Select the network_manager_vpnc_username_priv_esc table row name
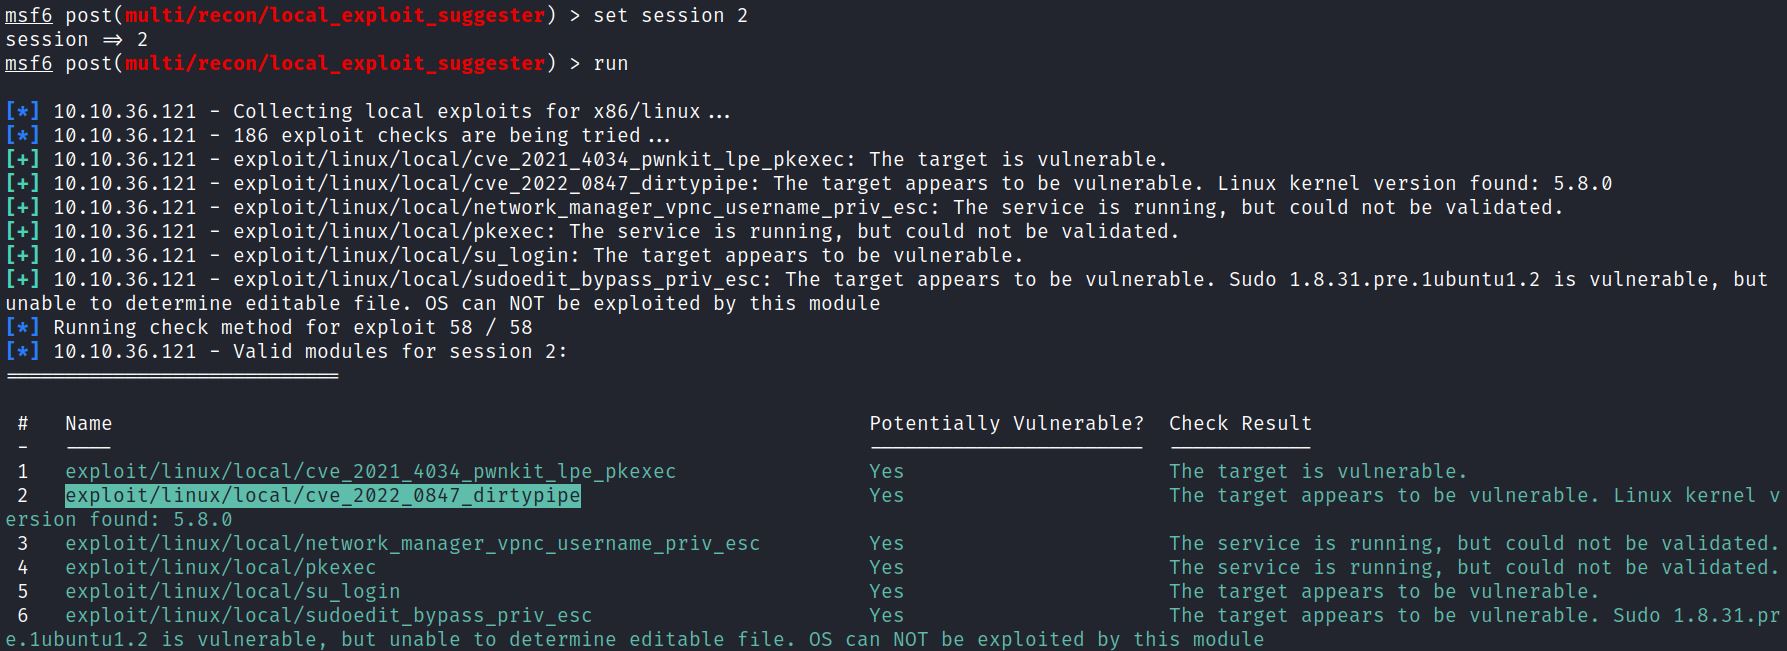1787x651 pixels. (412, 544)
